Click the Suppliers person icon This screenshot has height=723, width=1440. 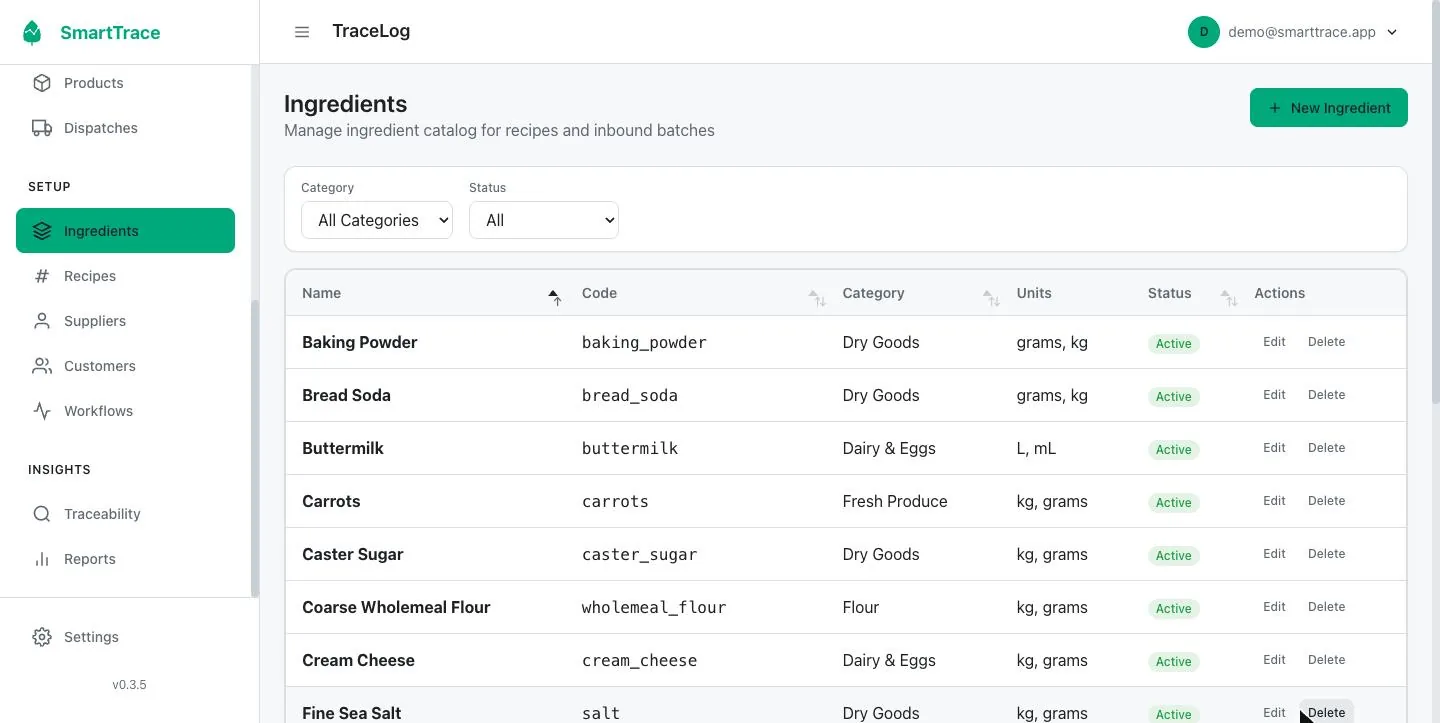[42, 321]
